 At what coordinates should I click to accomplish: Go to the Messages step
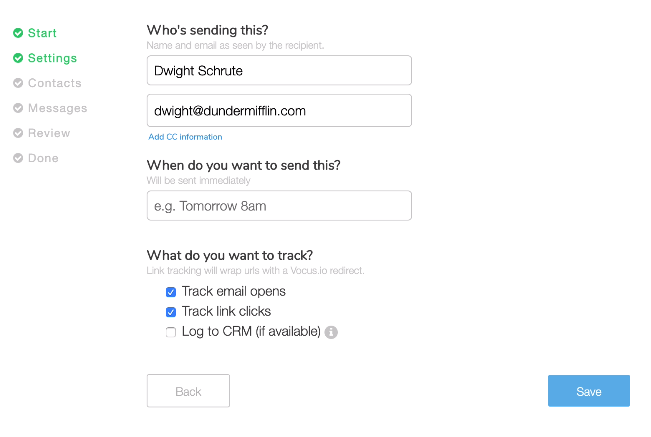pos(57,108)
